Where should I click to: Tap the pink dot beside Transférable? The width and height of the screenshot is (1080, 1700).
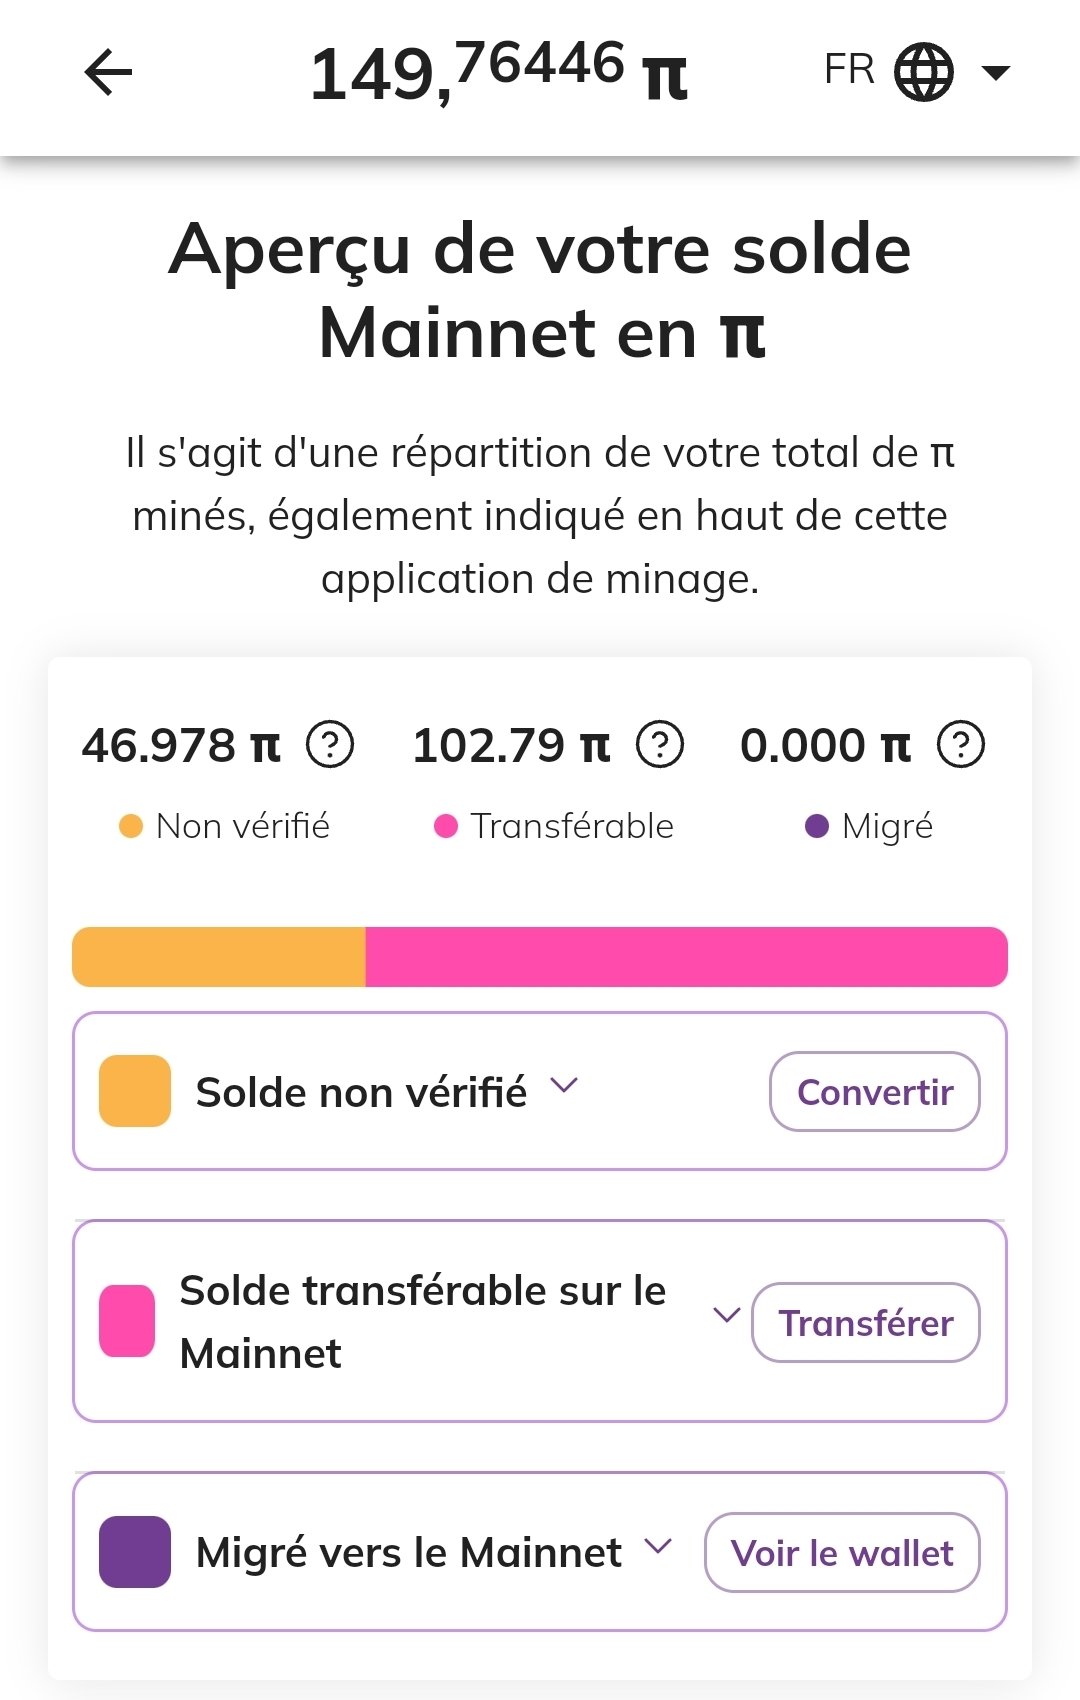[446, 826]
